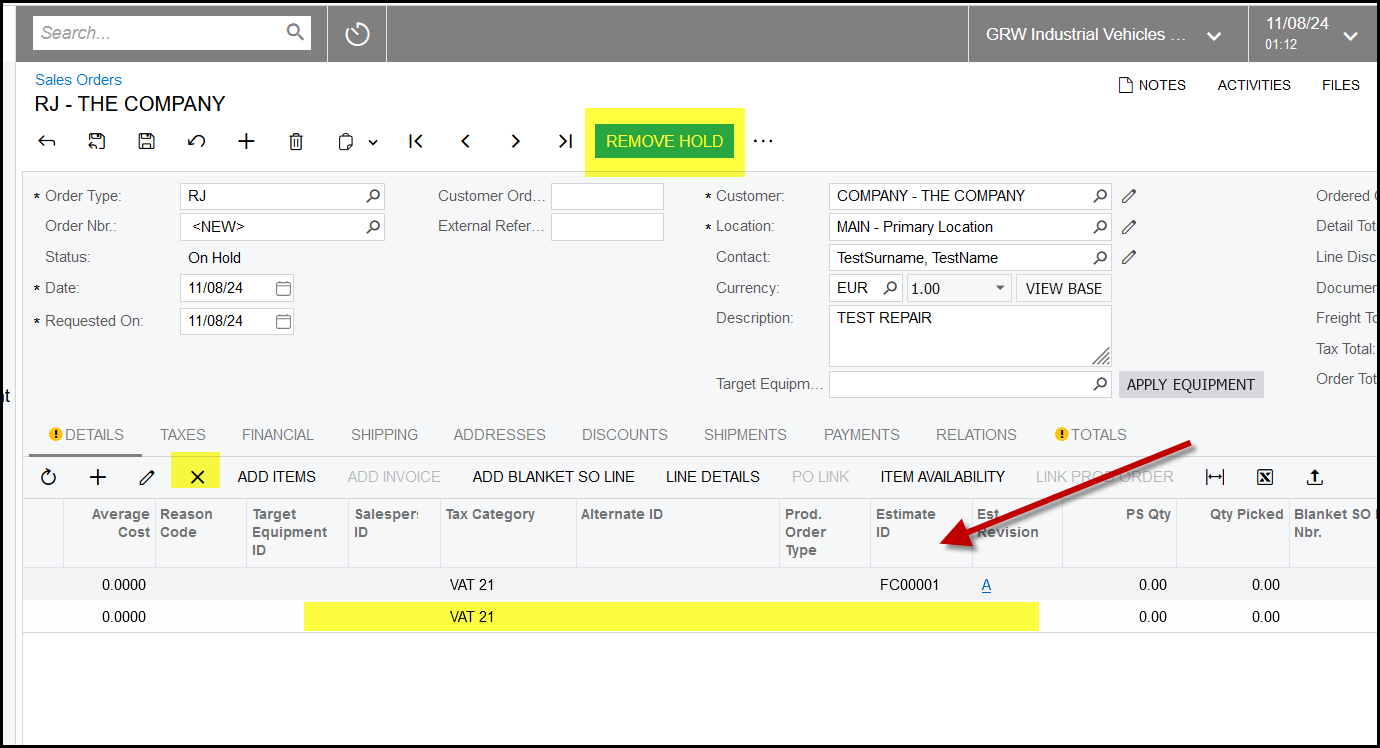Expand the clipboard dropdown arrow
Viewport: 1380px width, 748px height.
[x=373, y=142]
